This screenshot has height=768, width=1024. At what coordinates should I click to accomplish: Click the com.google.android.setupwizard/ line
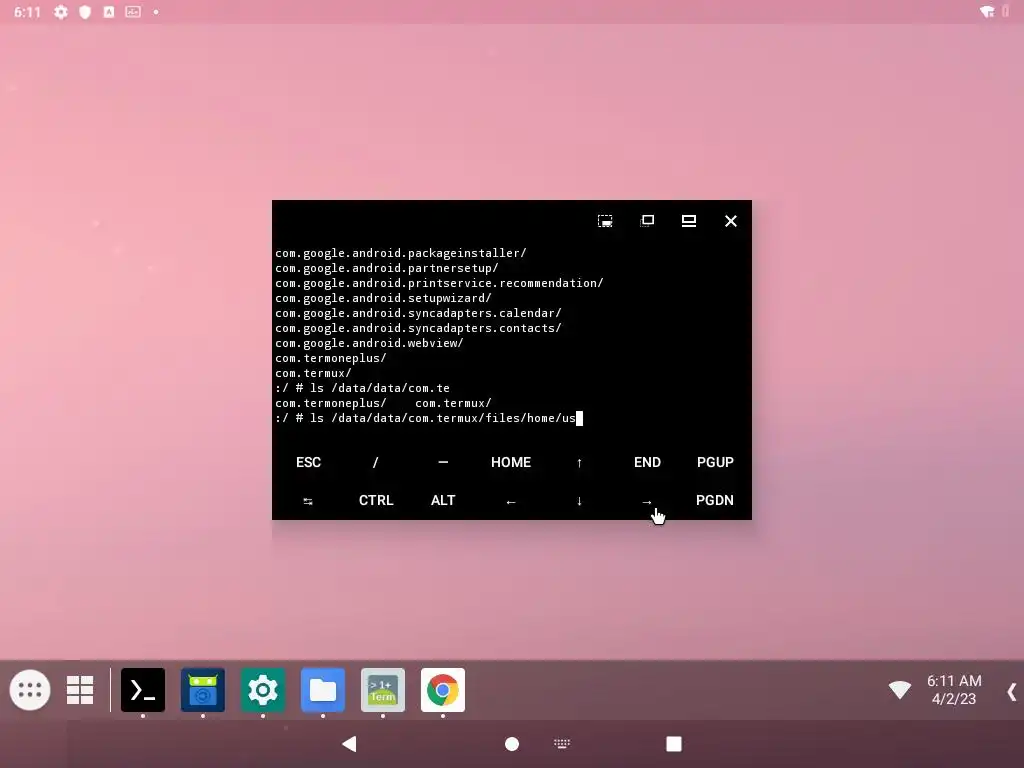click(383, 298)
